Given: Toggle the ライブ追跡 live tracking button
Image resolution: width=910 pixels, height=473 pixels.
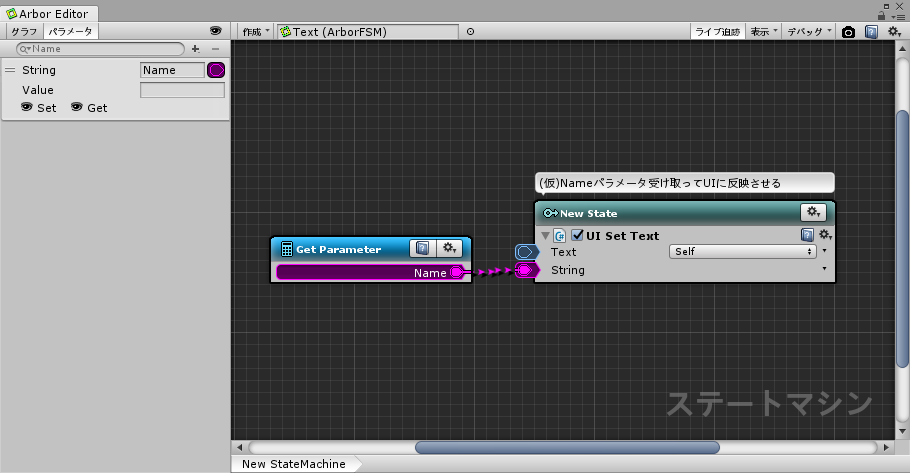Looking at the screenshot, I should 718,32.
